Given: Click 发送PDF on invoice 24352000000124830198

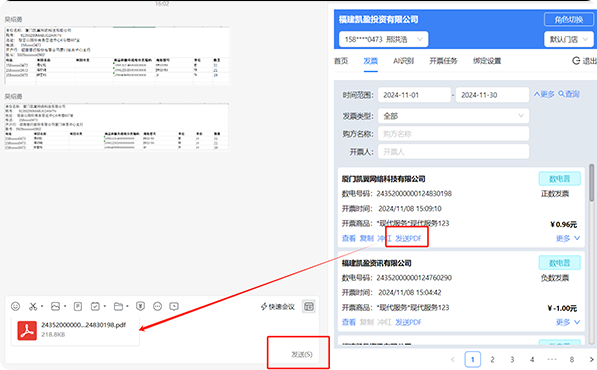Looking at the screenshot, I should 409,238.
